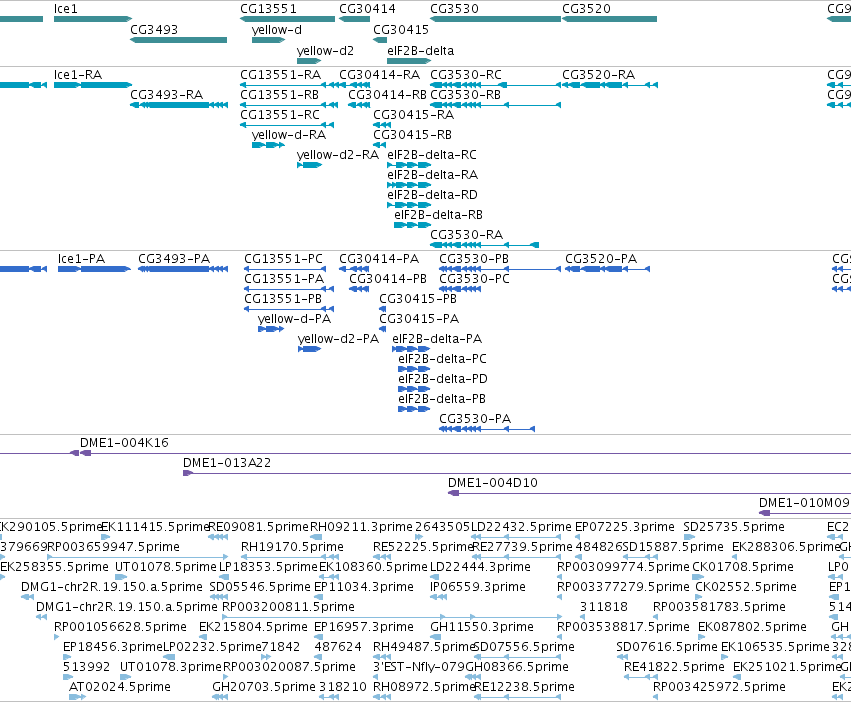The image size is (851, 702).
Task: Click protein CG3520-PA
Action: point(601,259)
